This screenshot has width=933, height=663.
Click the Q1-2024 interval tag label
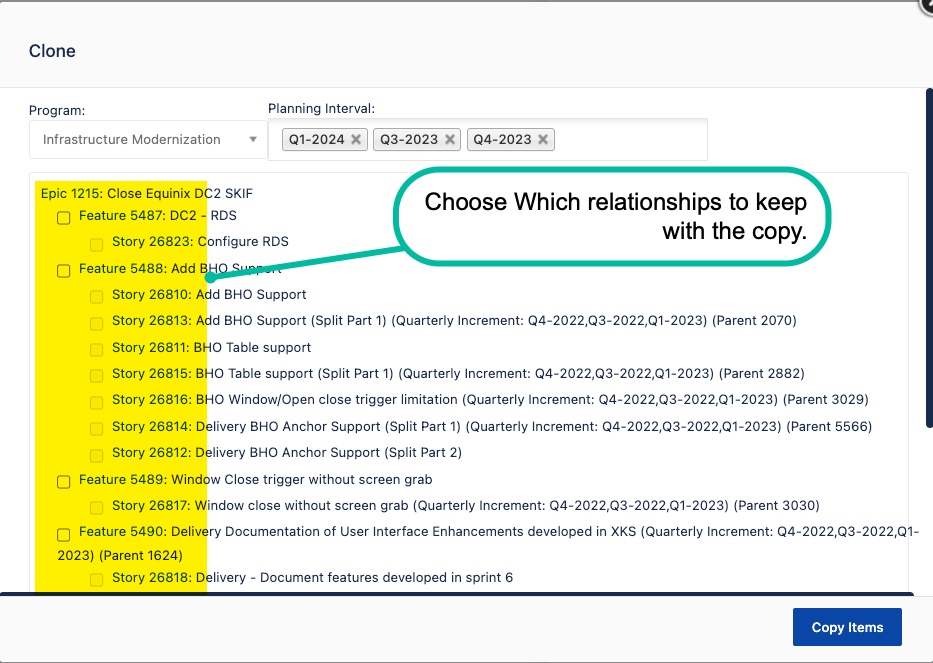click(x=317, y=139)
